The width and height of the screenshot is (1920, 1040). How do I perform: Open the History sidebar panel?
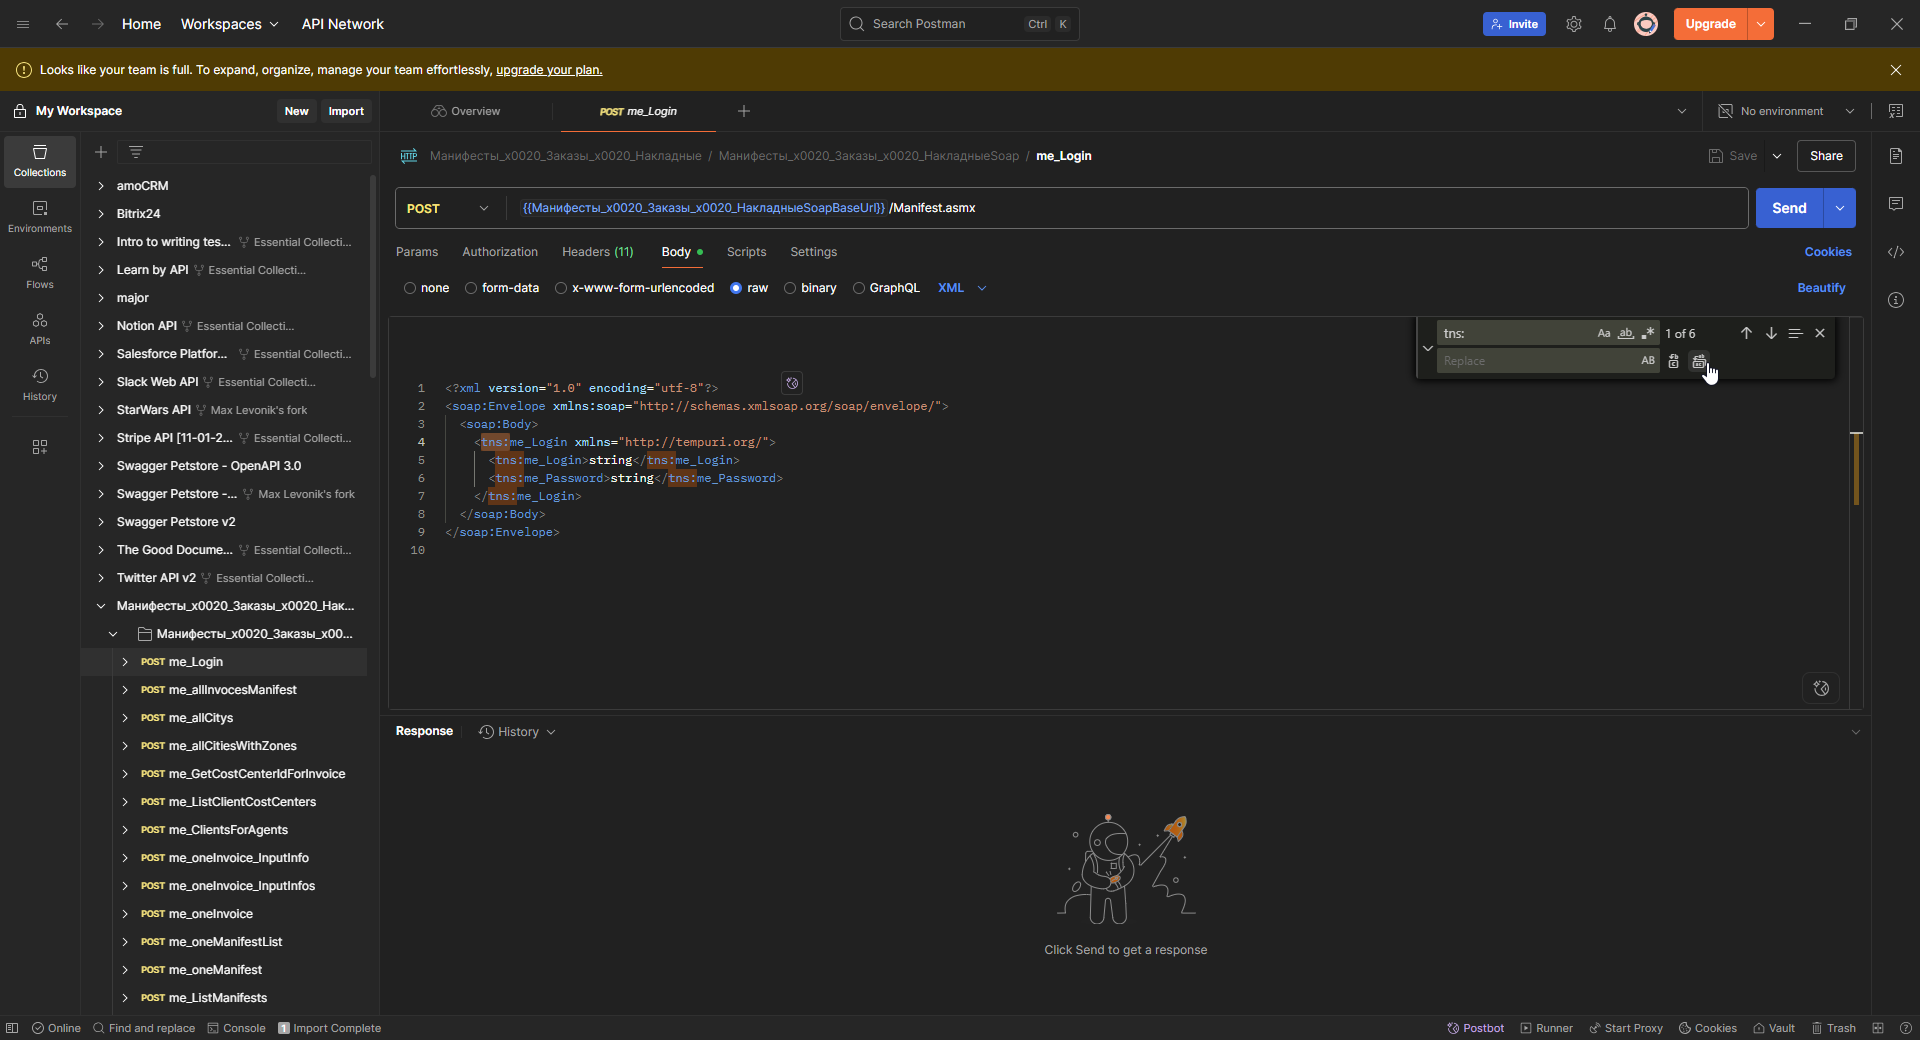40,385
